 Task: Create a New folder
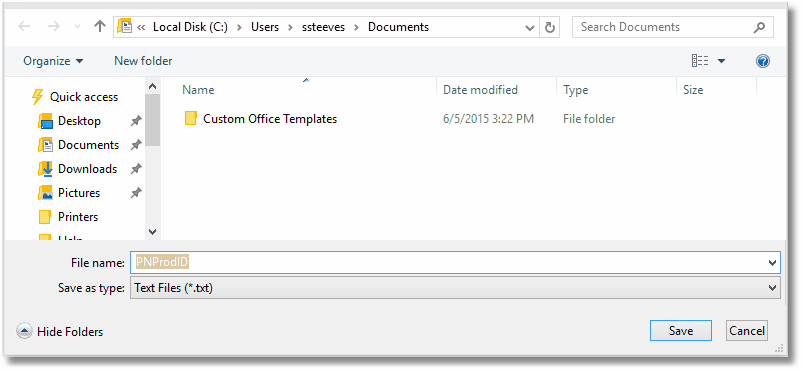(x=143, y=61)
